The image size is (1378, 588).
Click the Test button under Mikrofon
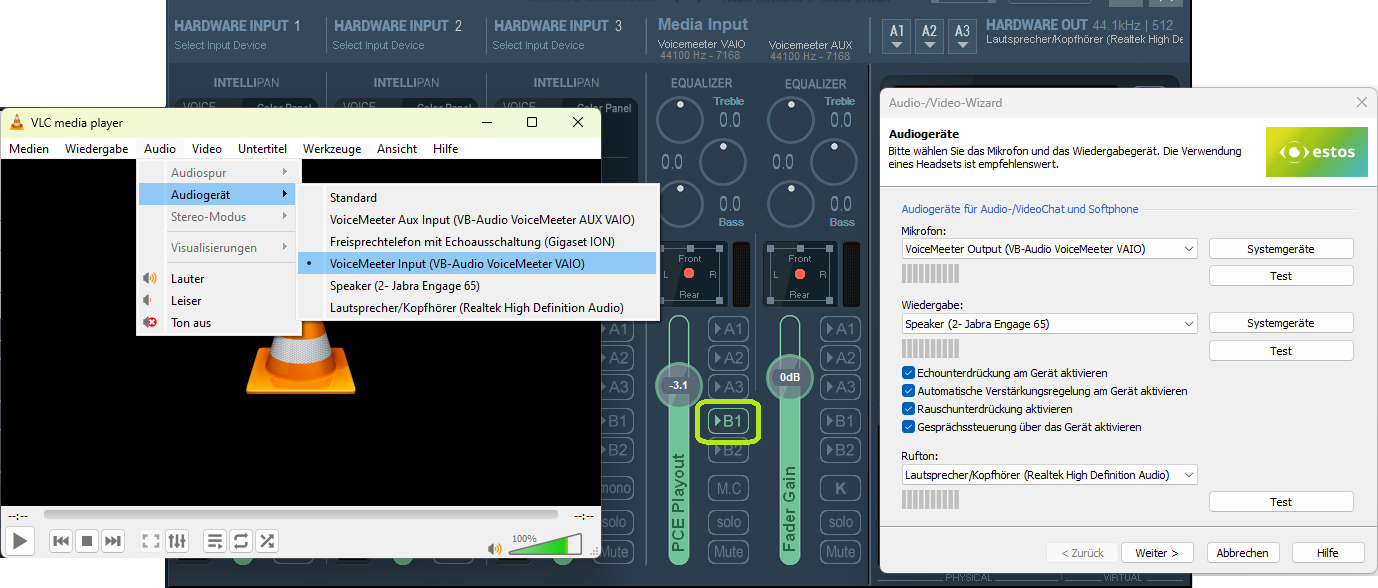pos(1280,276)
